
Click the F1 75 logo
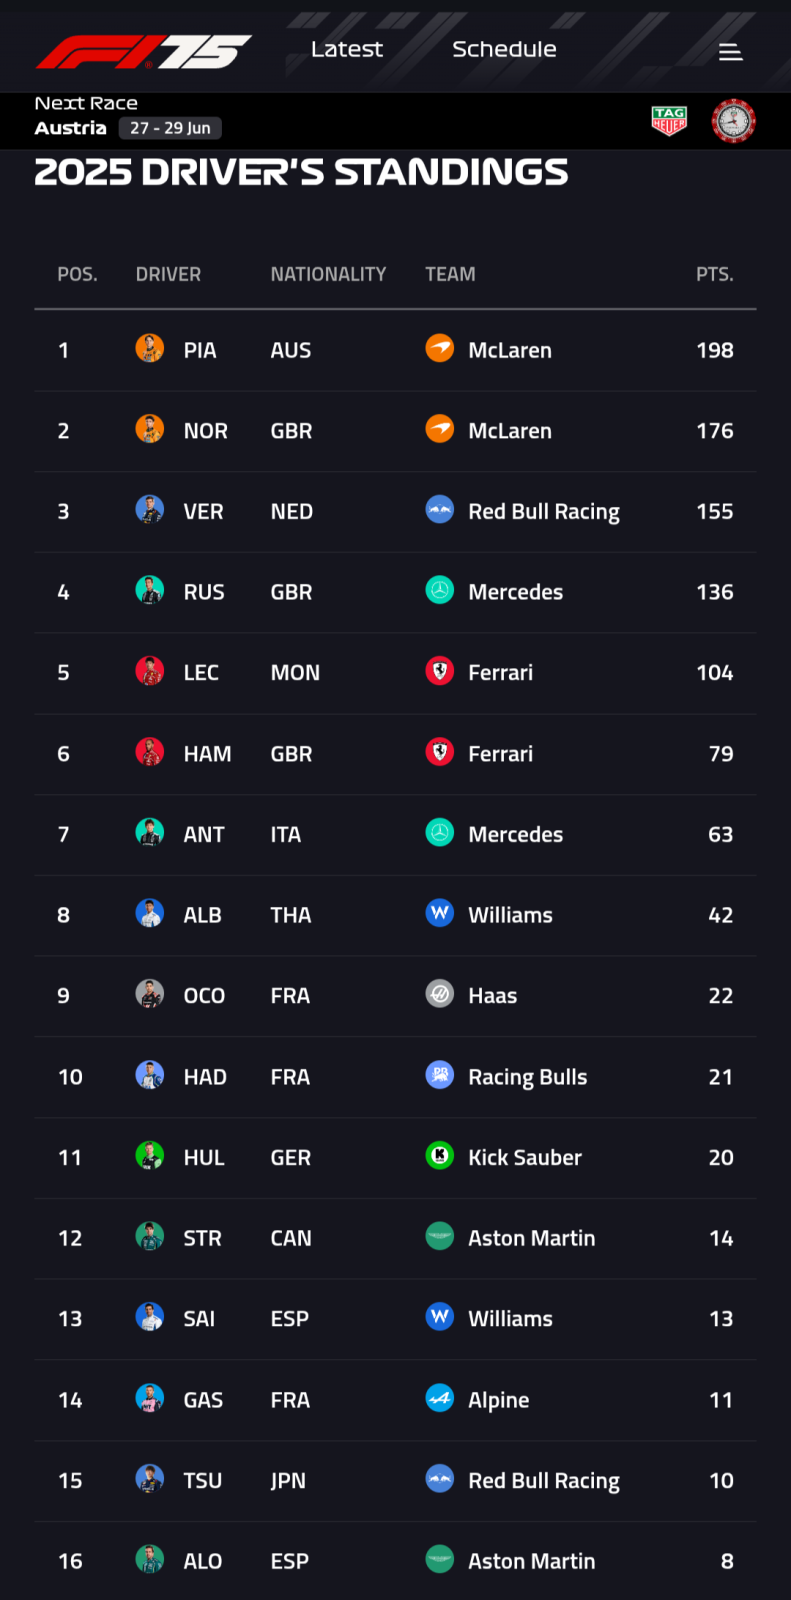coord(144,52)
